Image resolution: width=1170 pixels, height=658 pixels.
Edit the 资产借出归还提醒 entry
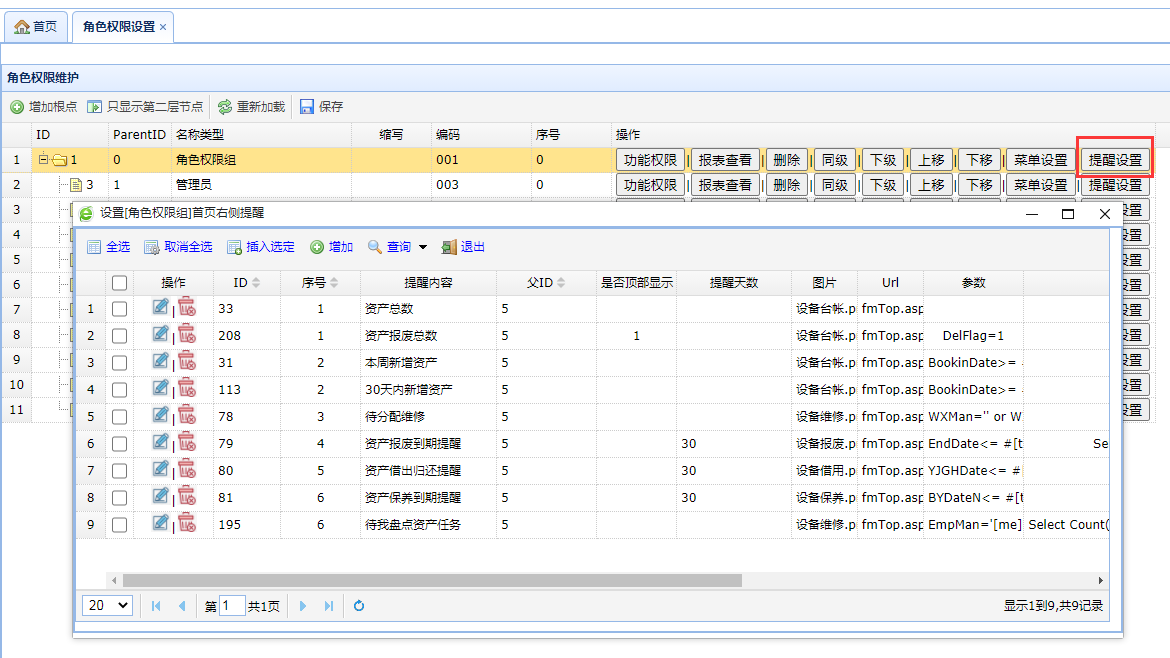point(160,469)
